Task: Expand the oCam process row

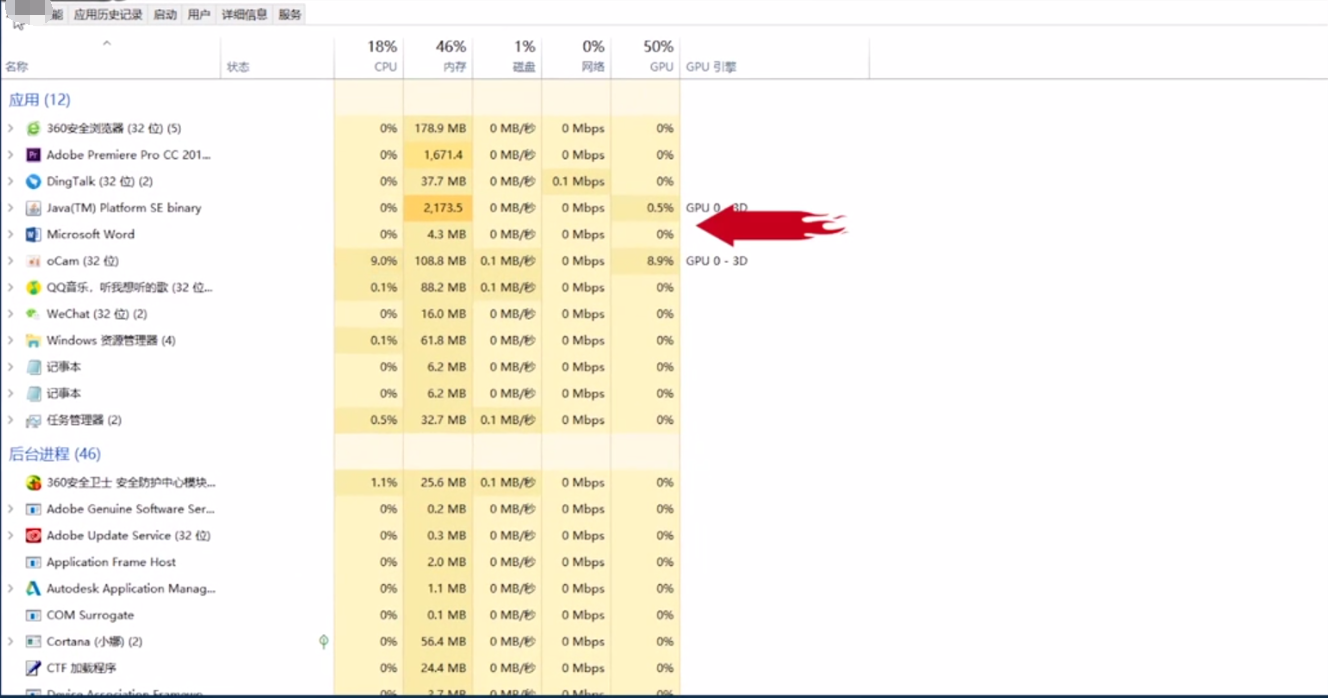Action: pos(11,261)
